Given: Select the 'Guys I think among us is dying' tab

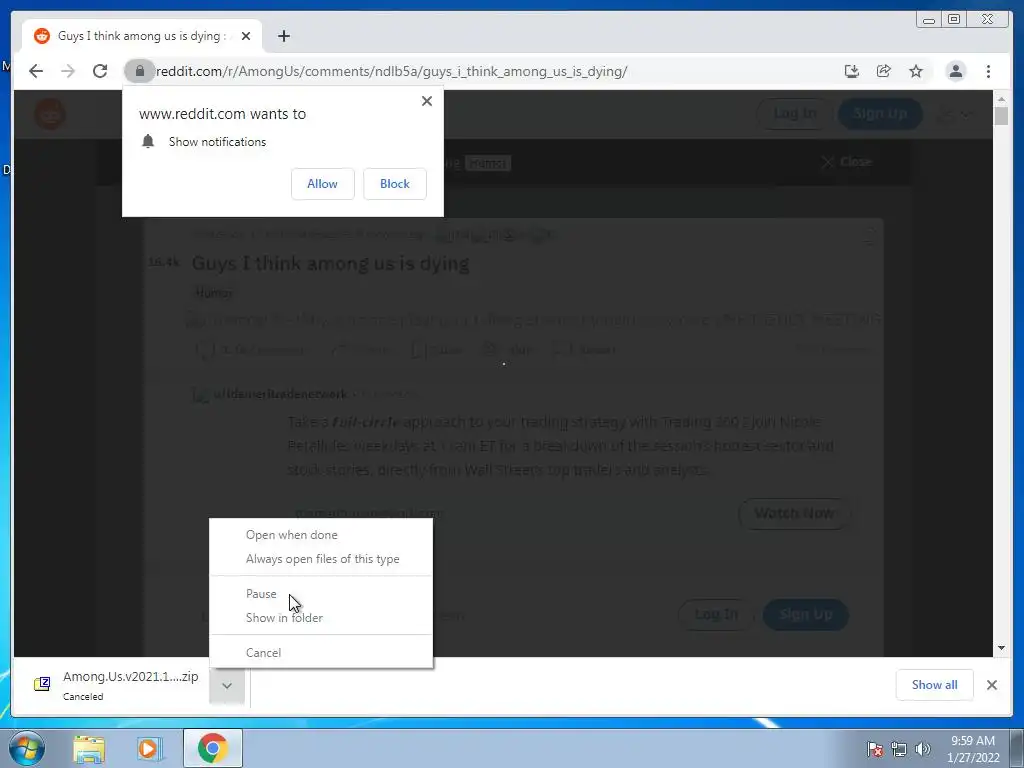Looking at the screenshot, I should coord(142,36).
